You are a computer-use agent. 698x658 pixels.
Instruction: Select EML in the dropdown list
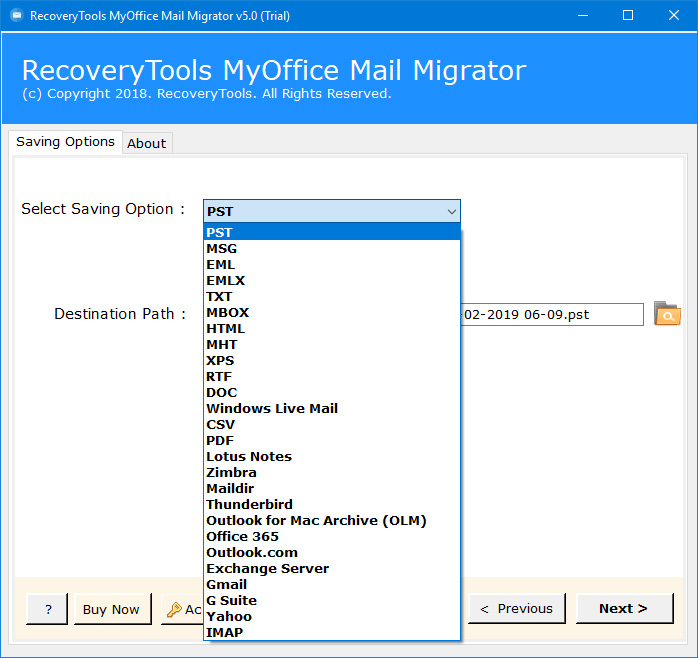tap(332, 264)
